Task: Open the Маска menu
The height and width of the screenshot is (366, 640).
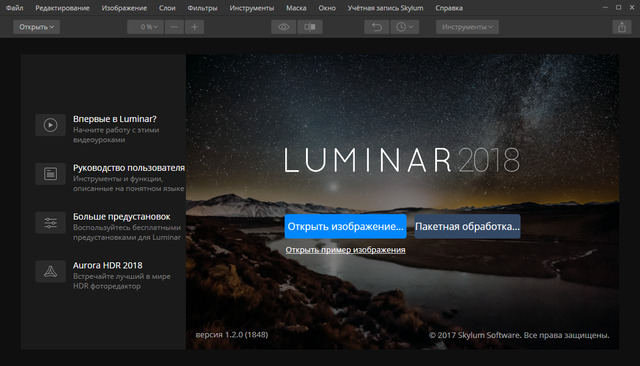Action: pos(296,8)
